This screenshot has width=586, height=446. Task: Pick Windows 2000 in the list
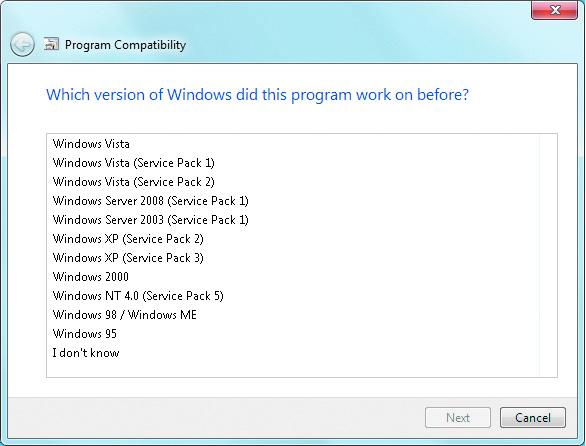click(x=90, y=277)
